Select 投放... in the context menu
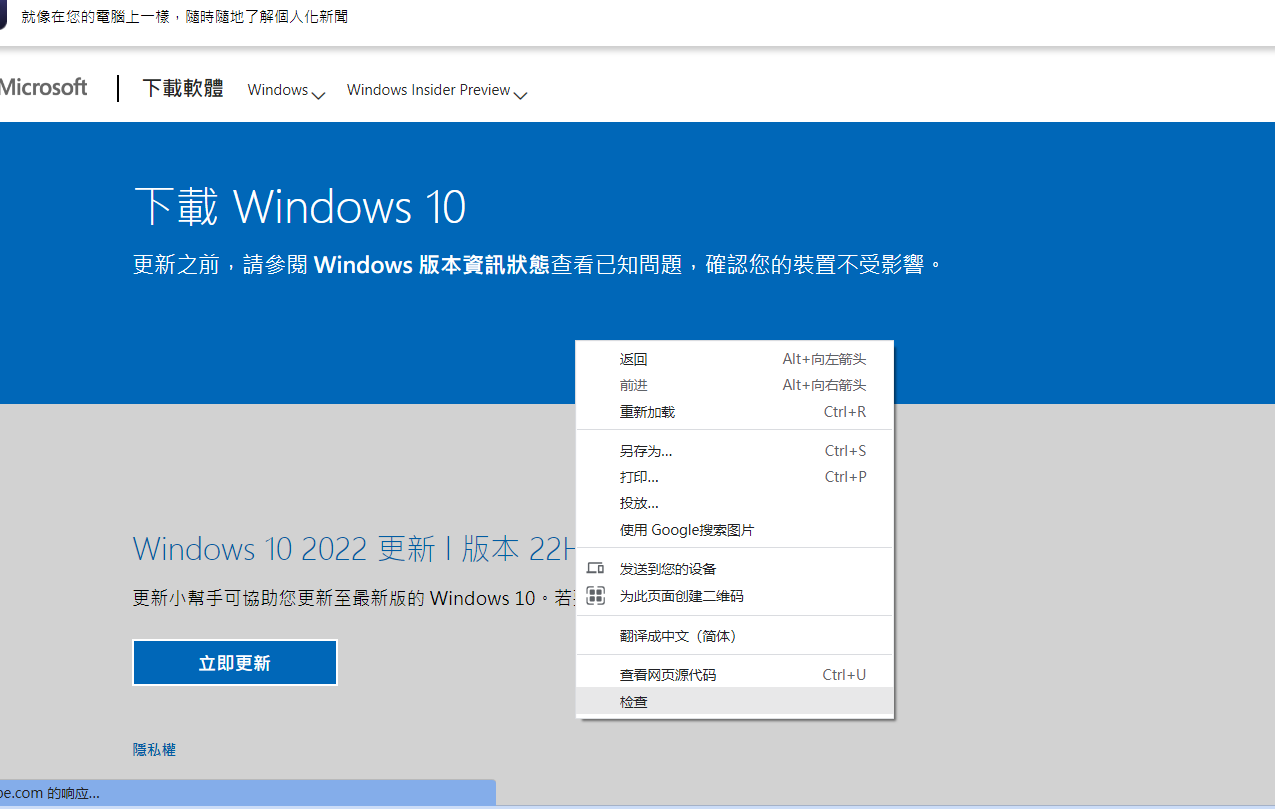This screenshot has width=1275, height=809. 735,503
